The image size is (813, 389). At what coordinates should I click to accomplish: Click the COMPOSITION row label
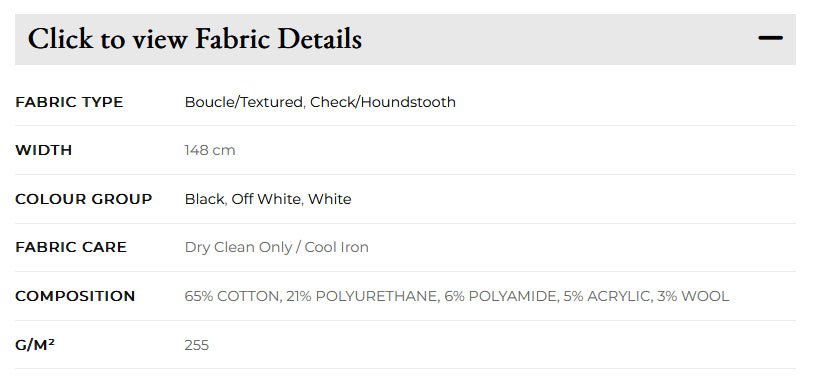point(75,296)
